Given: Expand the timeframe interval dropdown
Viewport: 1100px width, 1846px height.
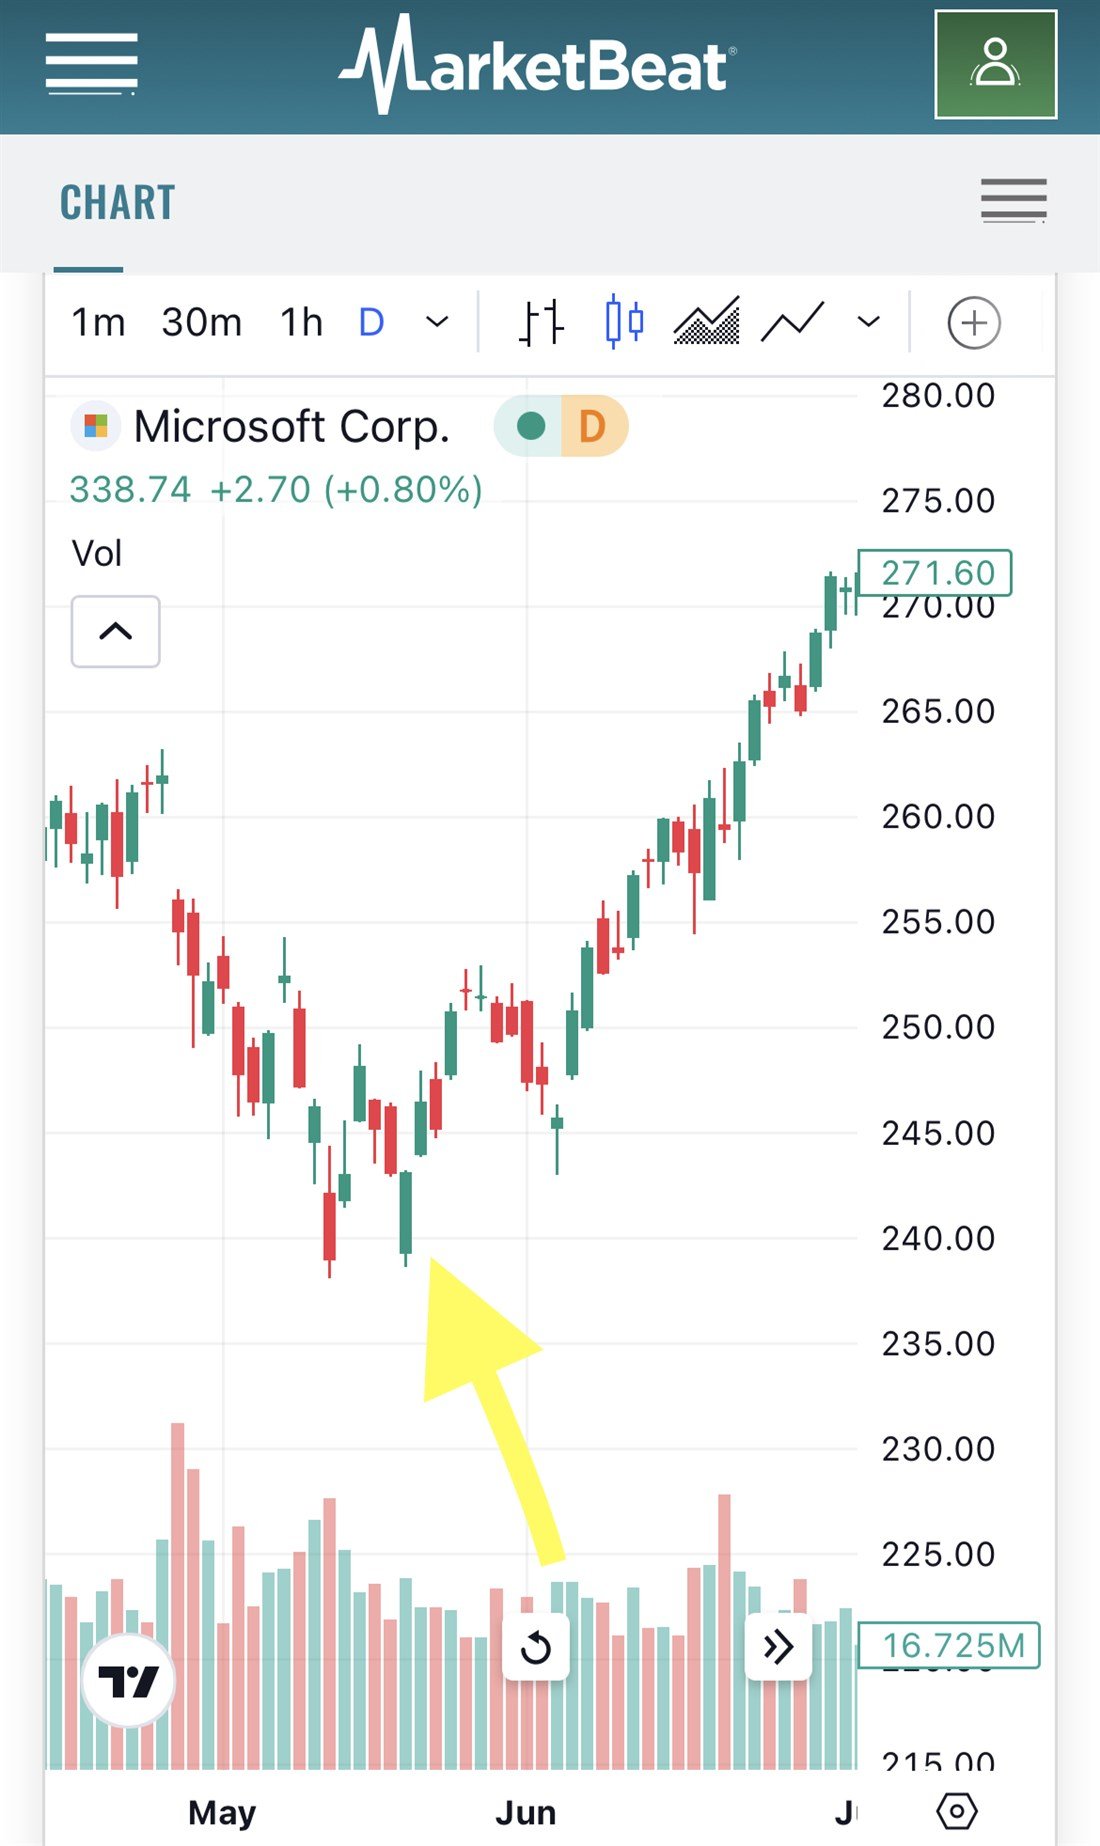Looking at the screenshot, I should click(437, 323).
